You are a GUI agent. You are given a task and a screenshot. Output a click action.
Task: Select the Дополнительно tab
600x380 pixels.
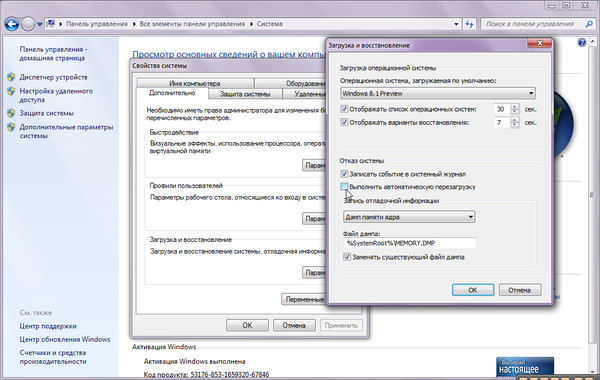(x=172, y=93)
